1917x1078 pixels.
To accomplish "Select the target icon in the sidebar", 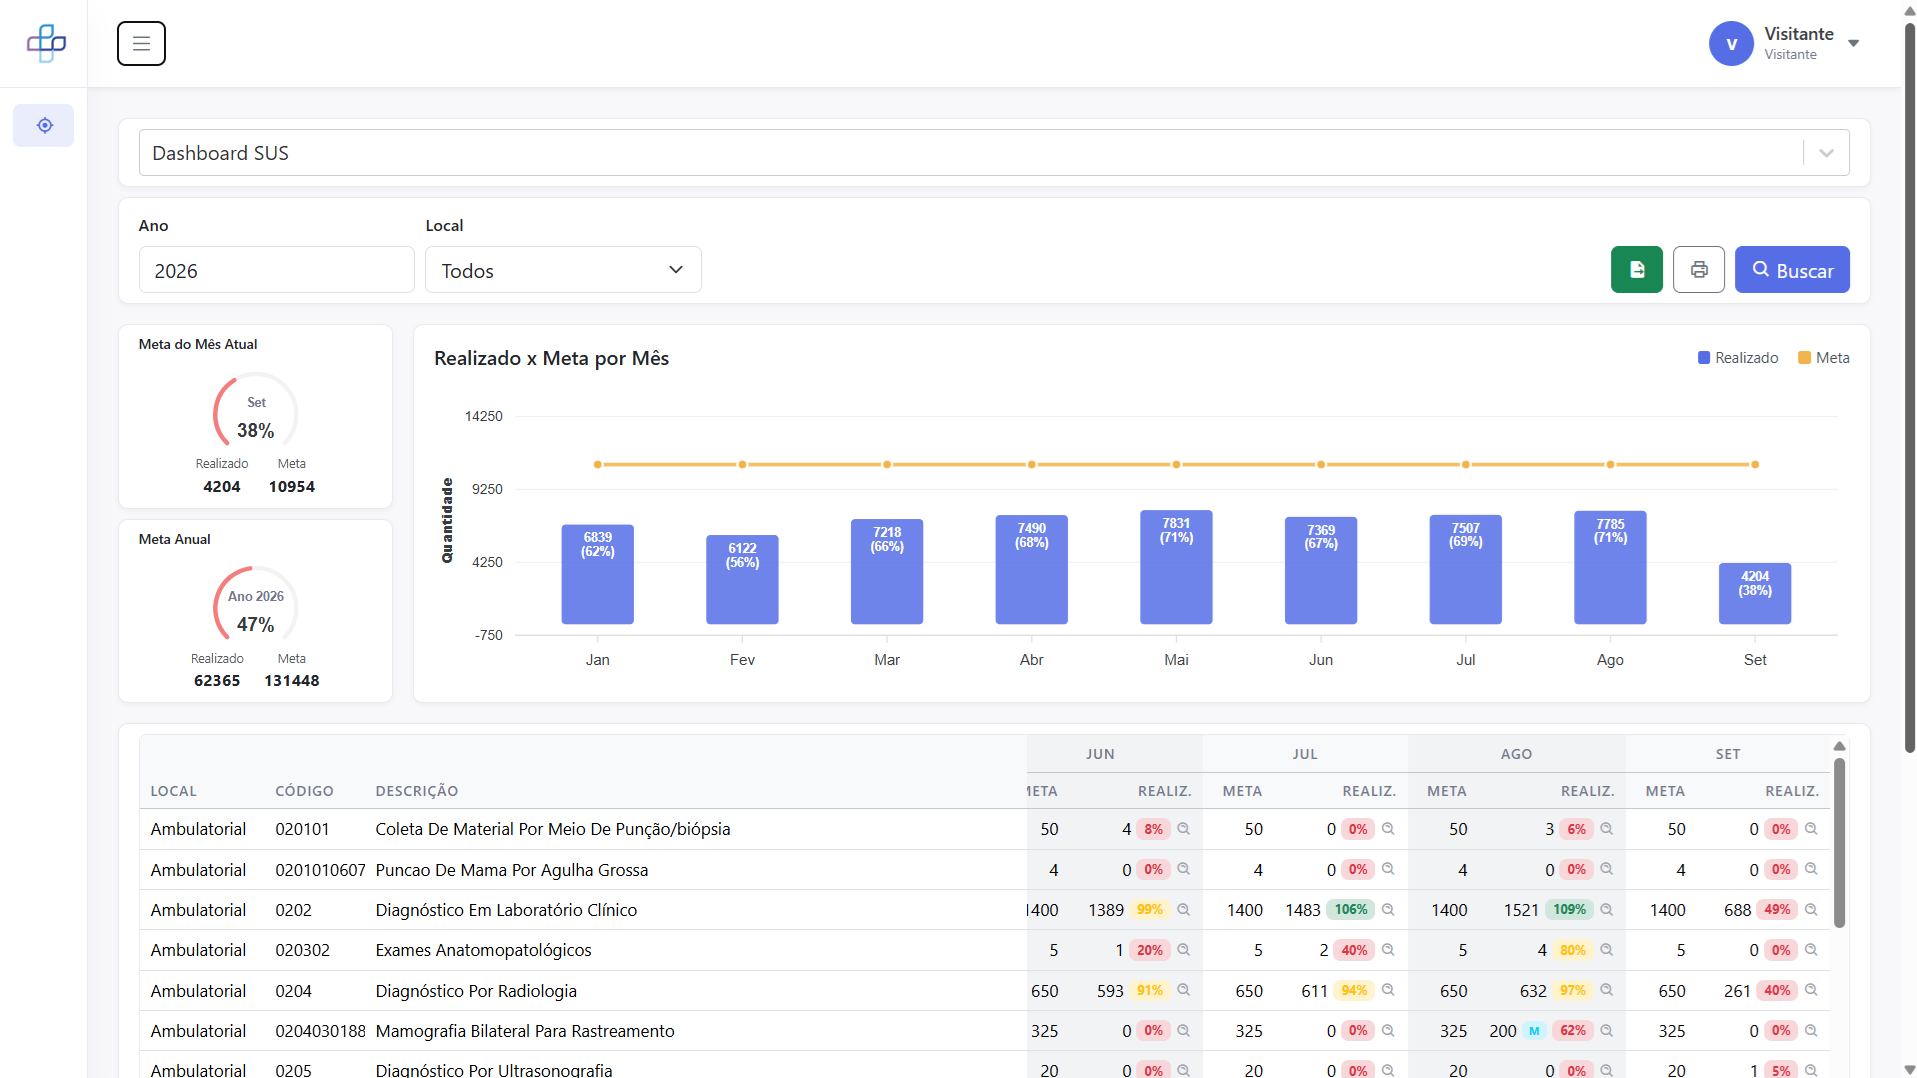I will coord(44,126).
